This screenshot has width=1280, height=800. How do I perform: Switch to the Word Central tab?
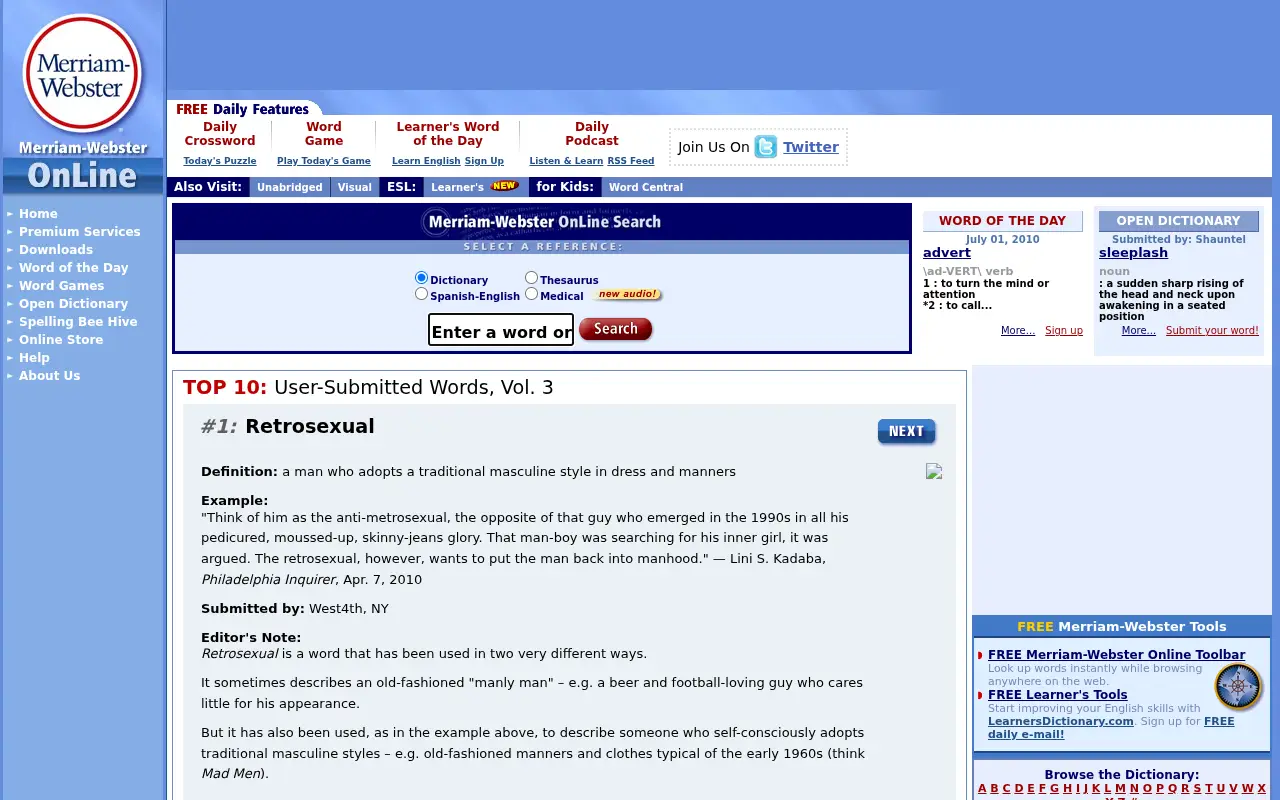coord(646,187)
